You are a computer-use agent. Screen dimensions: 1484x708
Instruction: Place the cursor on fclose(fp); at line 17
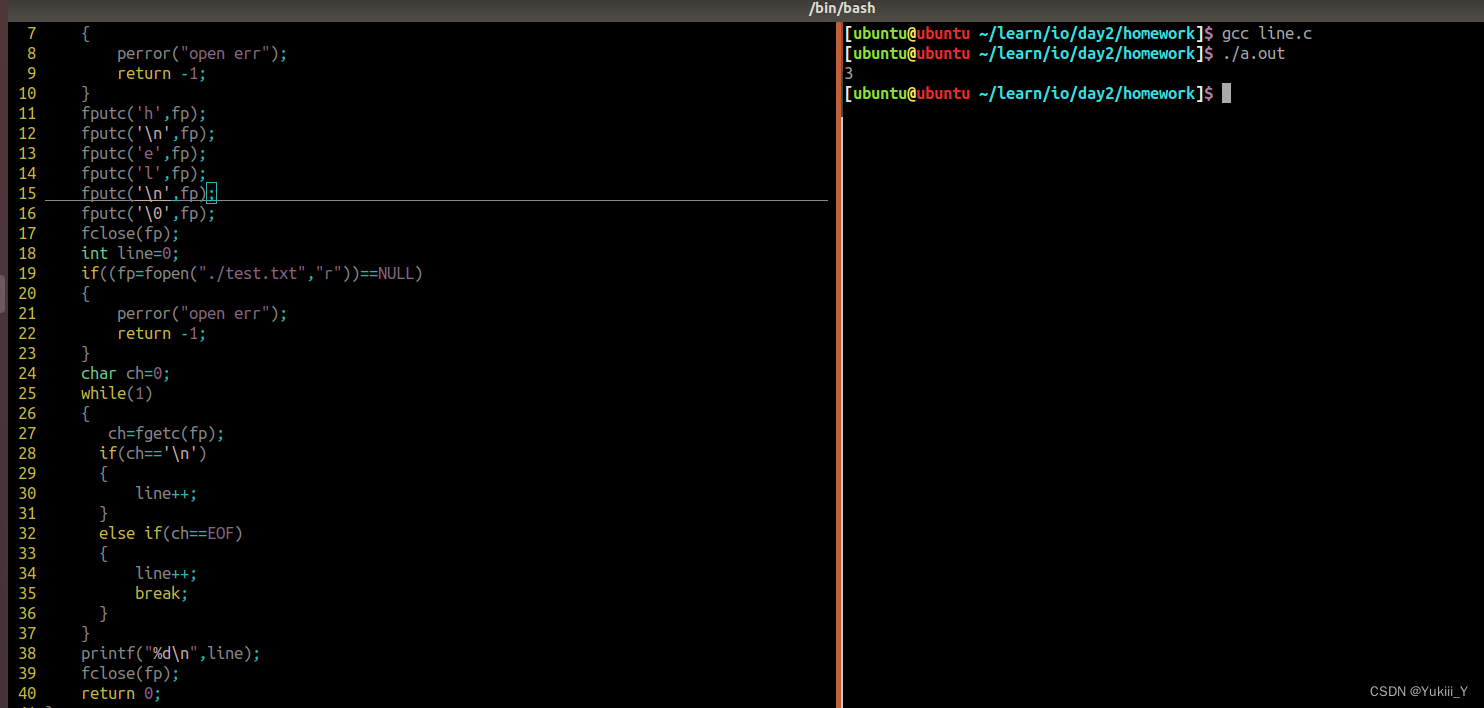click(130, 233)
